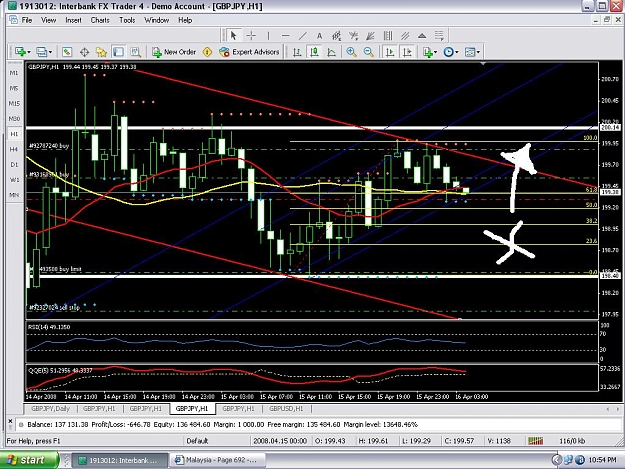Click the connection status bars indicator

click(x=535, y=441)
